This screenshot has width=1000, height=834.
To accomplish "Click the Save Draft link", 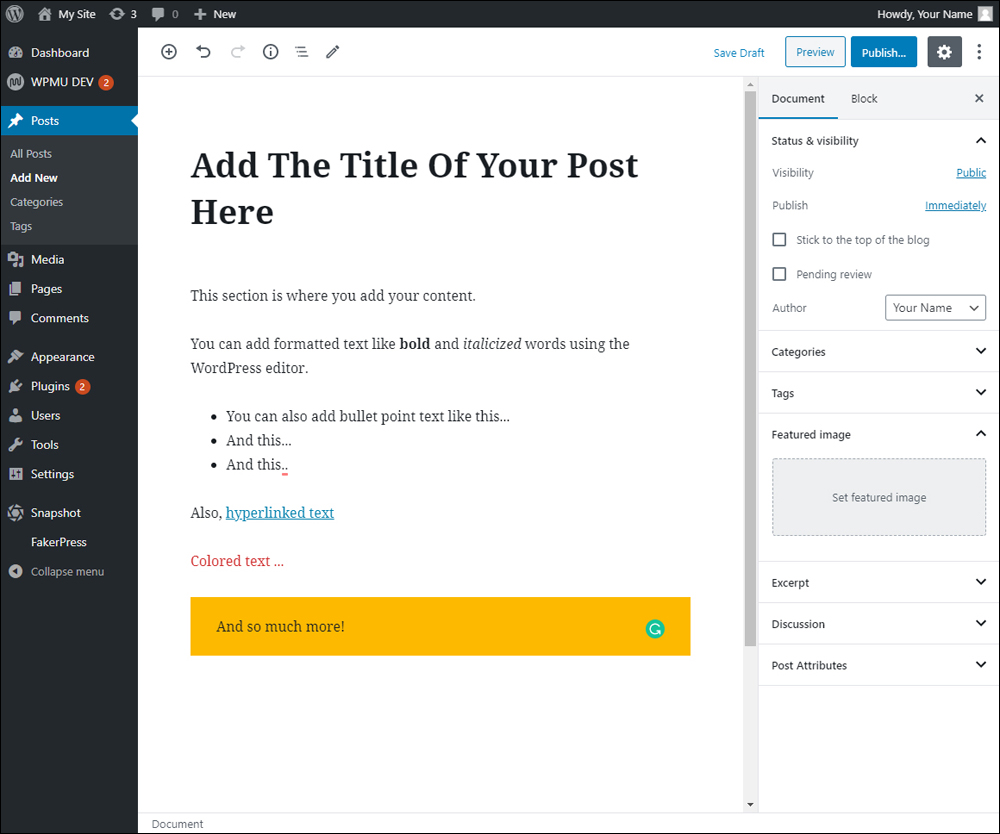I will click(738, 53).
